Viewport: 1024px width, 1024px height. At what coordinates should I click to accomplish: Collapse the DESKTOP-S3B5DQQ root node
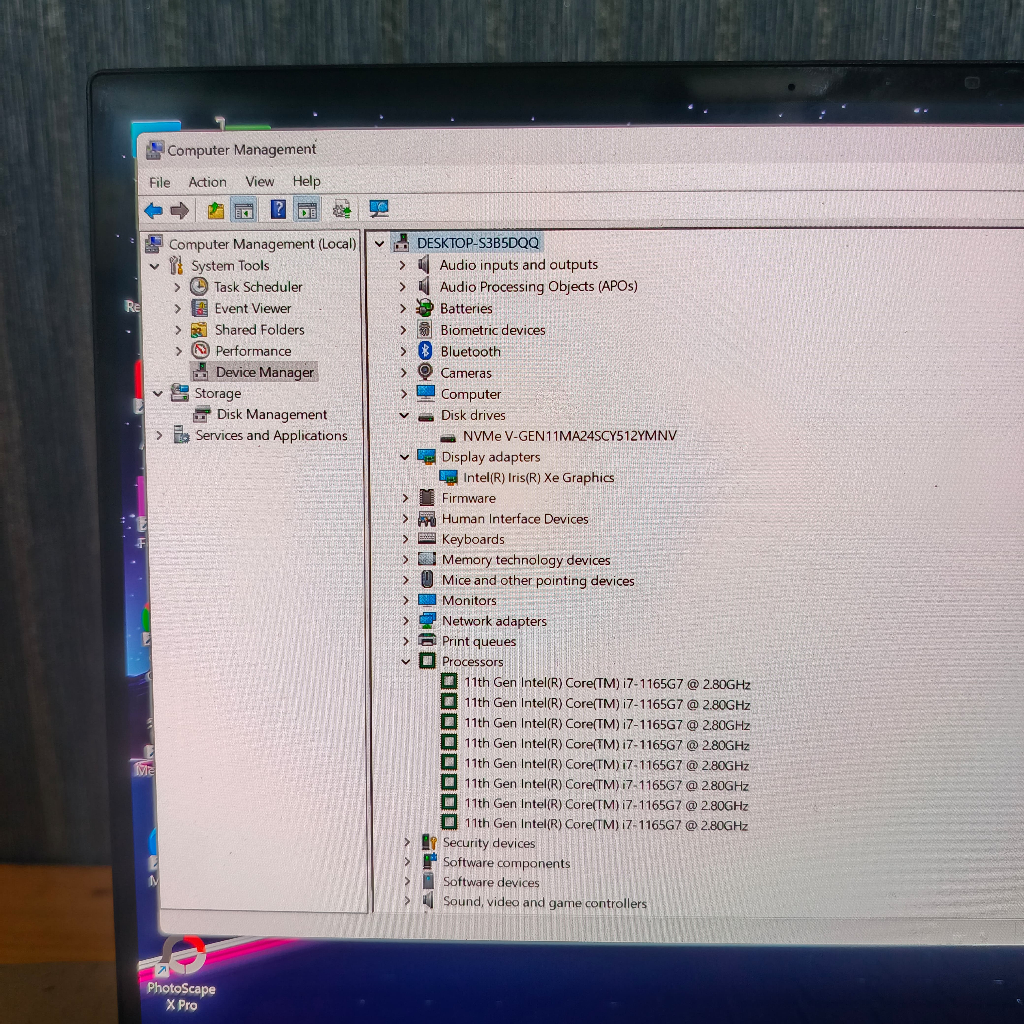[379, 244]
